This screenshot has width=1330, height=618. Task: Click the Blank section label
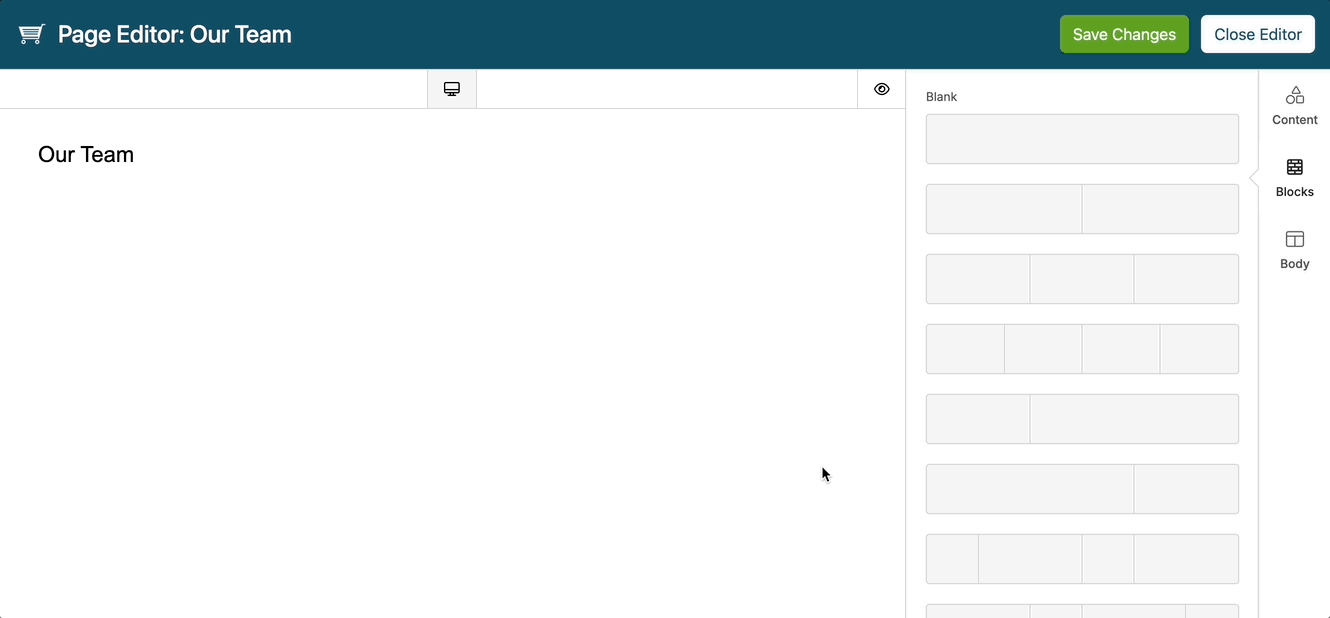pos(941,96)
